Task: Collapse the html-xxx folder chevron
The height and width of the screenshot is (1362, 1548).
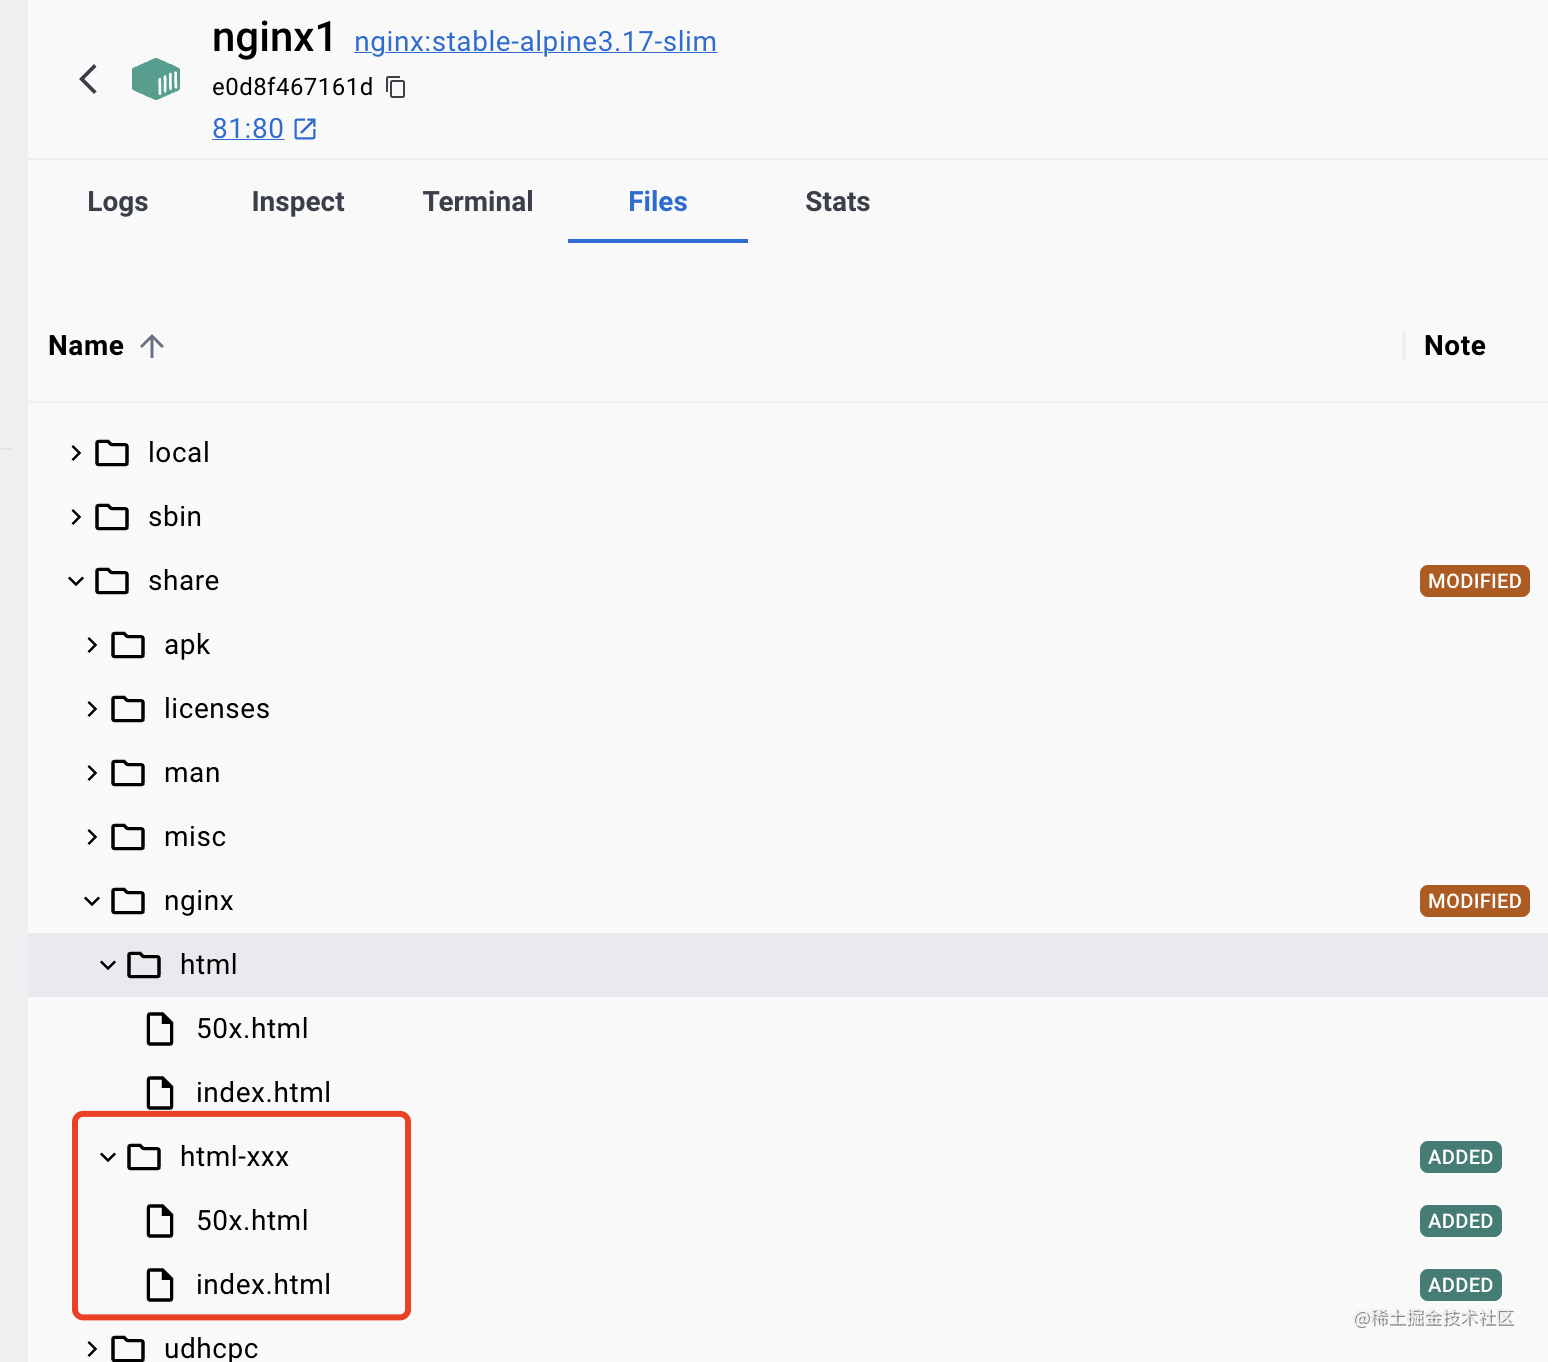Action: 108,1157
